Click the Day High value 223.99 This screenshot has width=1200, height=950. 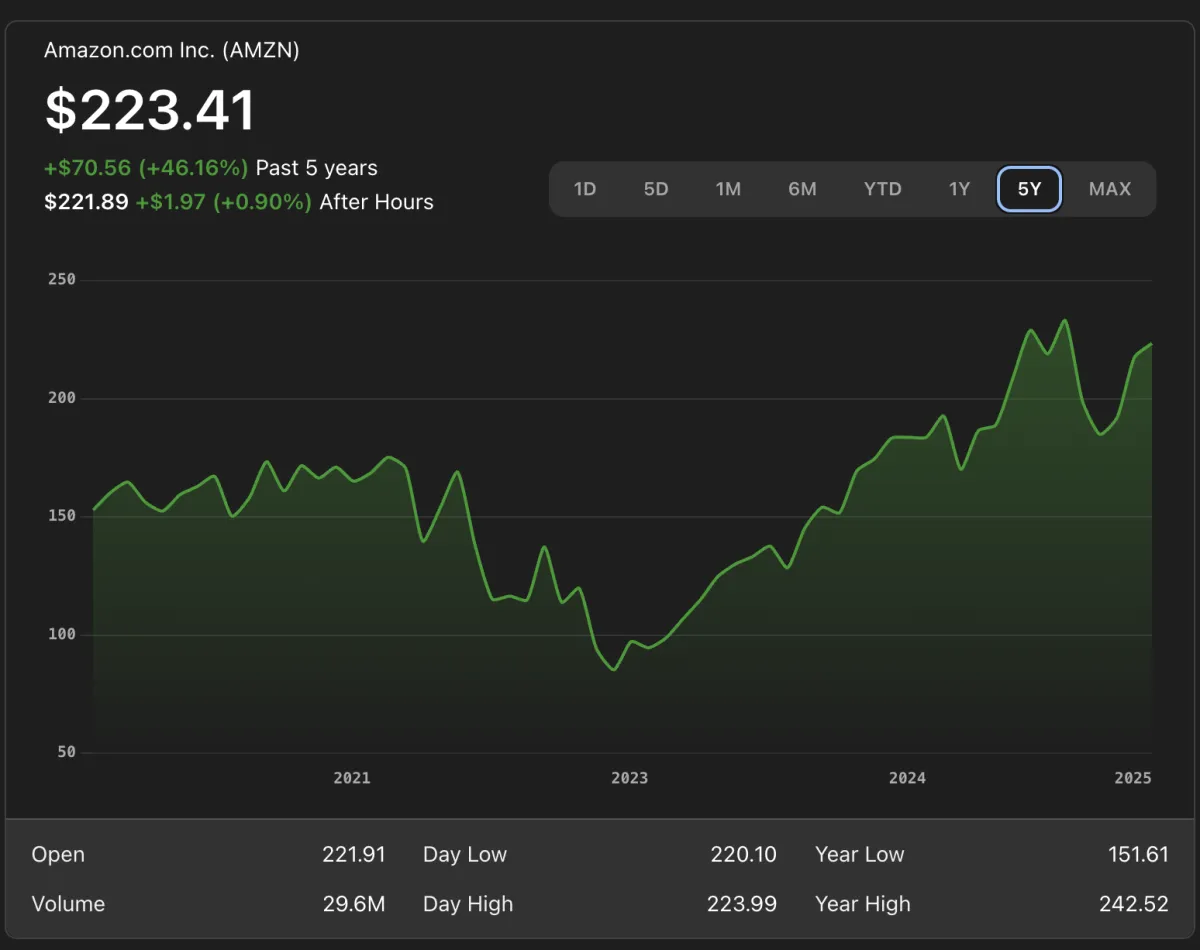click(742, 904)
